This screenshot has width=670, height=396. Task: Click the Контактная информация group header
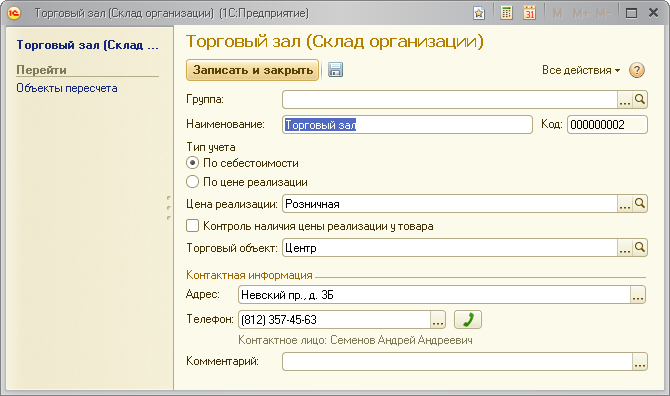coord(249,275)
